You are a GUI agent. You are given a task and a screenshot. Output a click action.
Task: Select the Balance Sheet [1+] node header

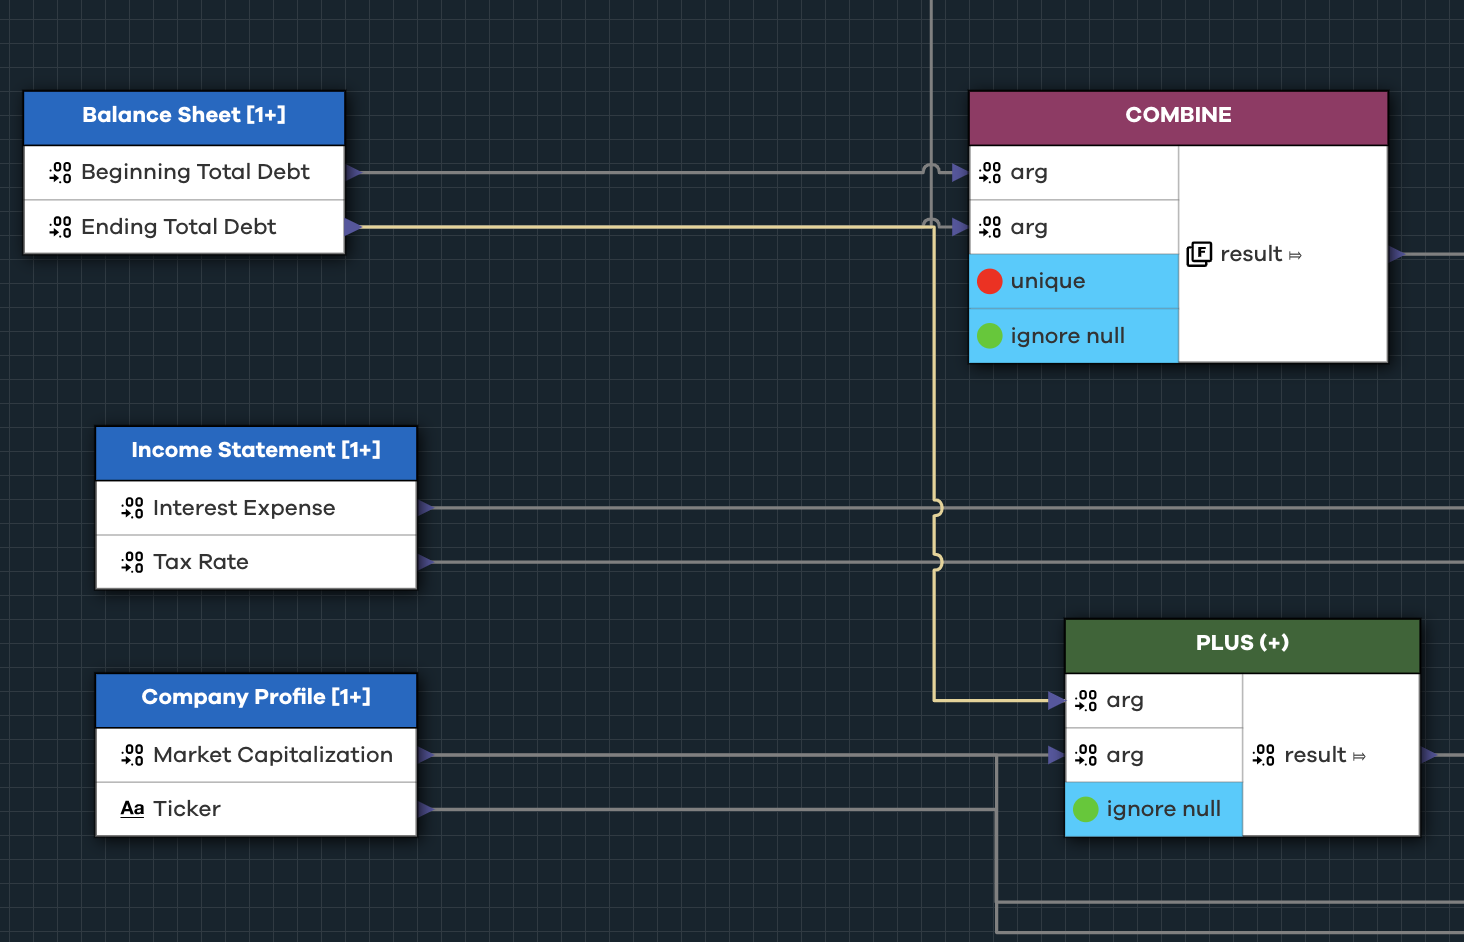184,116
